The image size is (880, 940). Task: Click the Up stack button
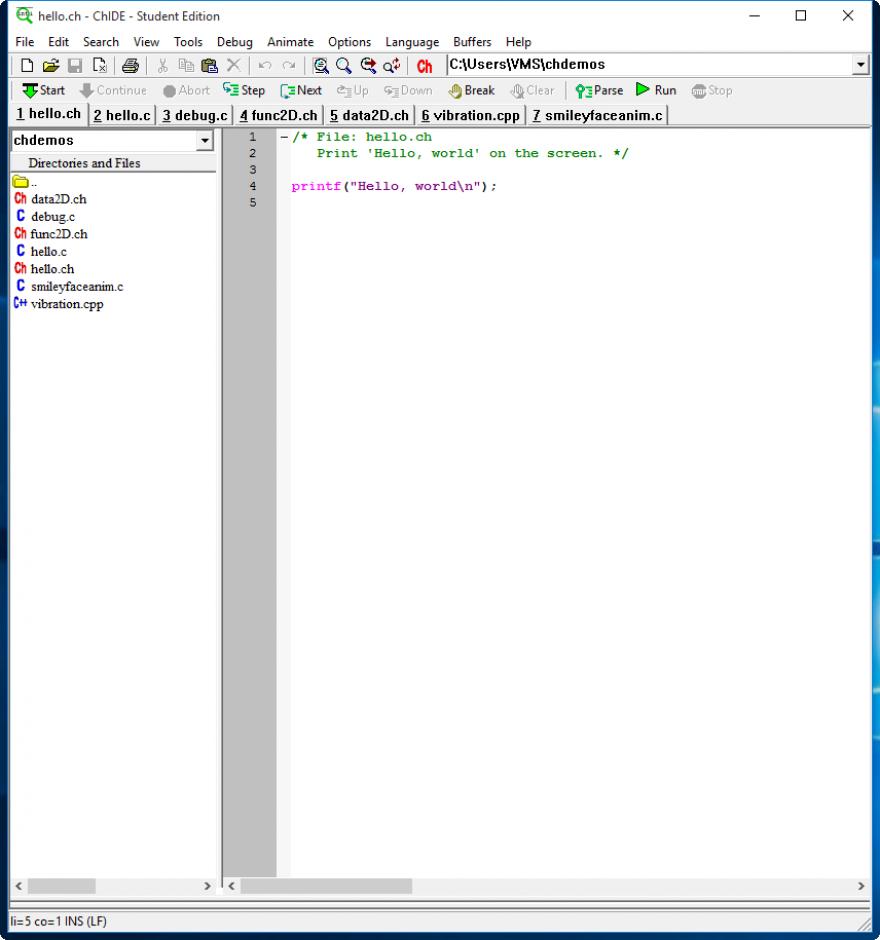(352, 91)
